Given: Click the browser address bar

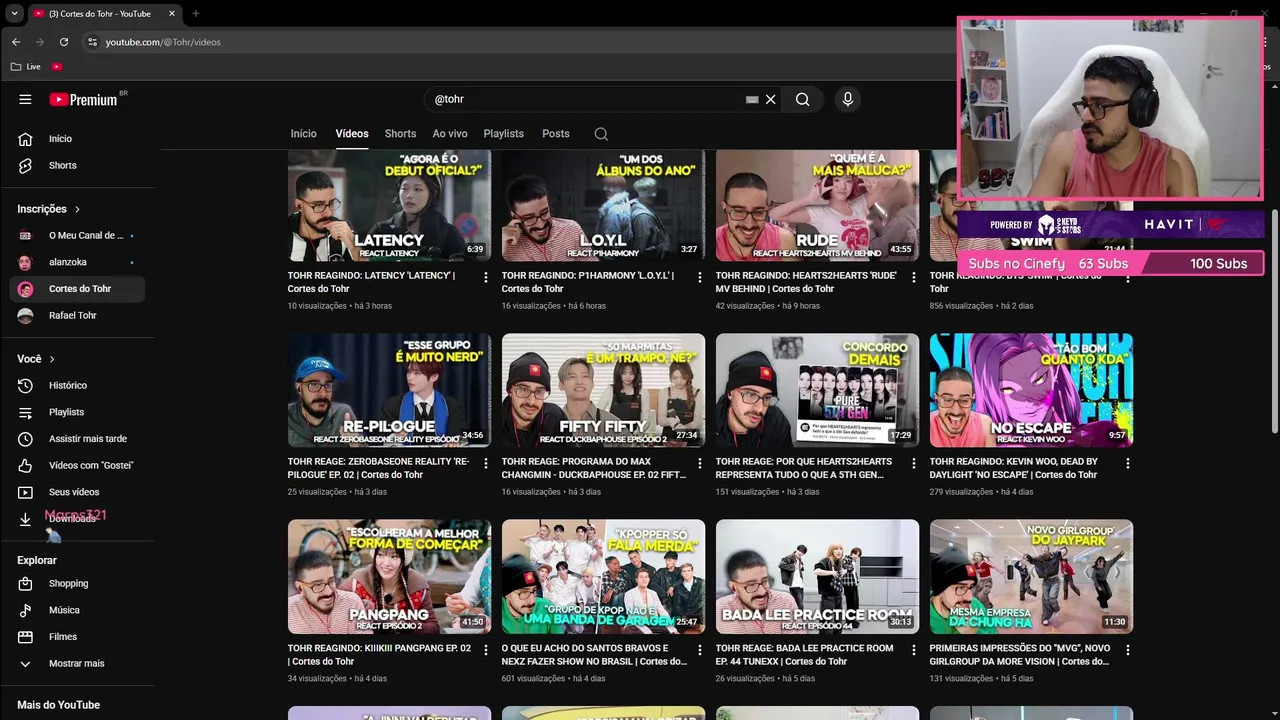Looking at the screenshot, I should tap(520, 42).
